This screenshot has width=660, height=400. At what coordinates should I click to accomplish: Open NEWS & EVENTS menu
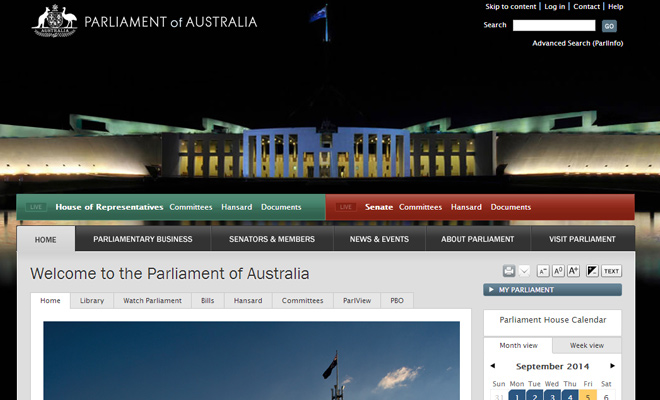point(379,239)
